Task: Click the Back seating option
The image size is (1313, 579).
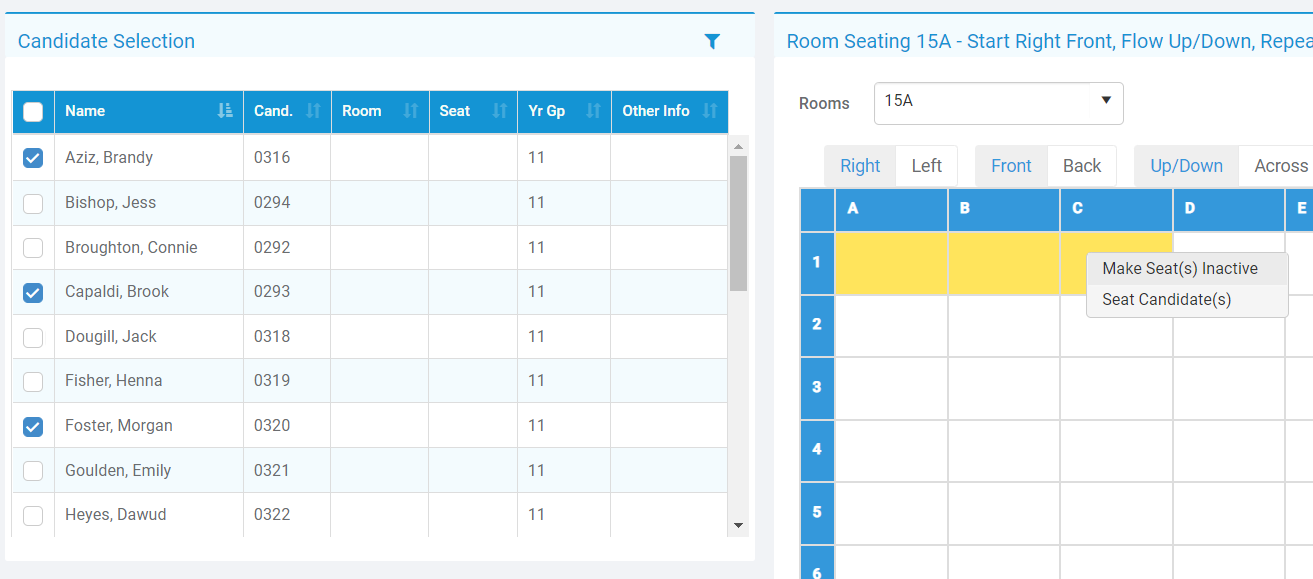Action: coord(1081,165)
